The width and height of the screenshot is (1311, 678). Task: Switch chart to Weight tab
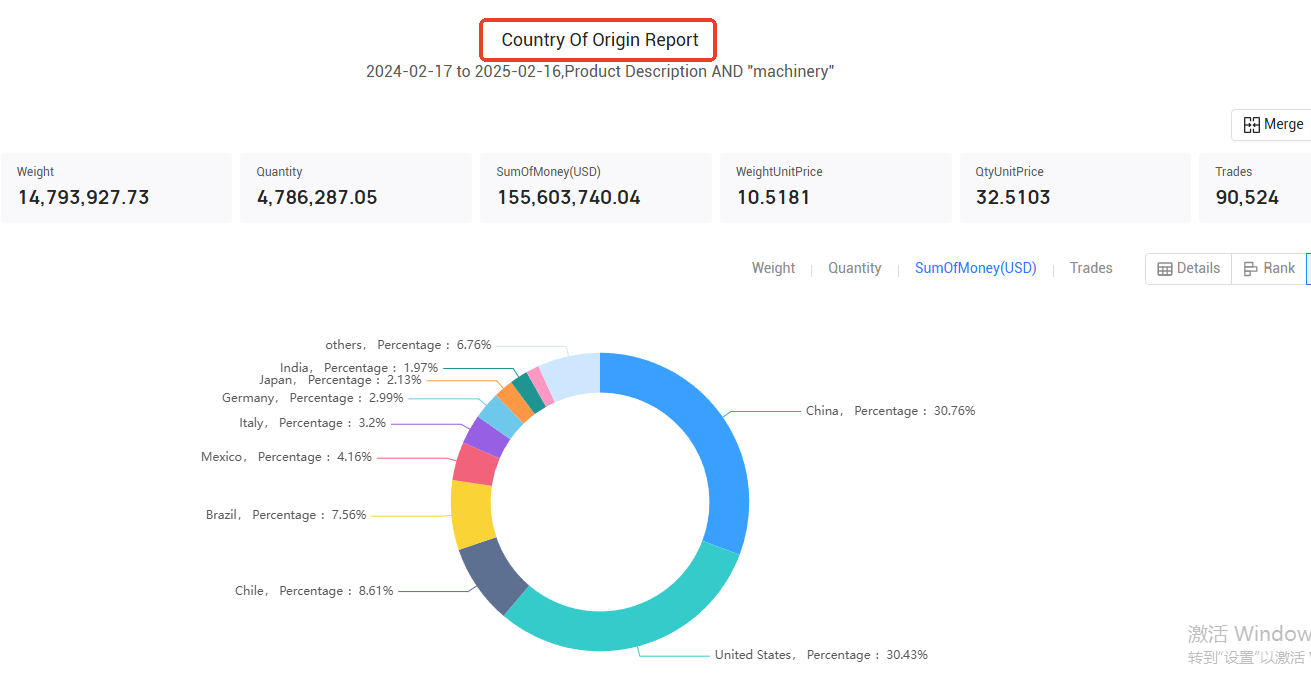[773, 268]
